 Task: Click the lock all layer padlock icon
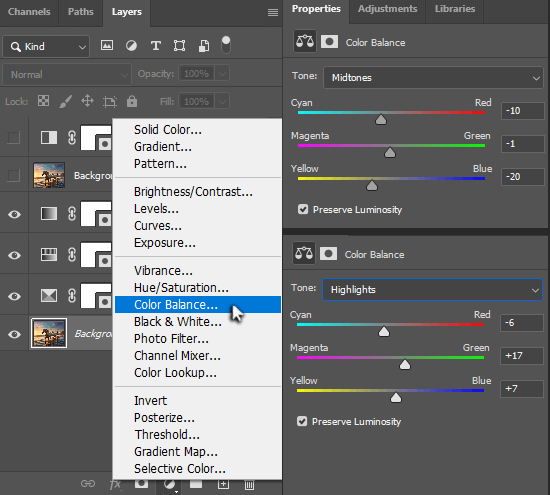pyautogui.click(x=132, y=101)
